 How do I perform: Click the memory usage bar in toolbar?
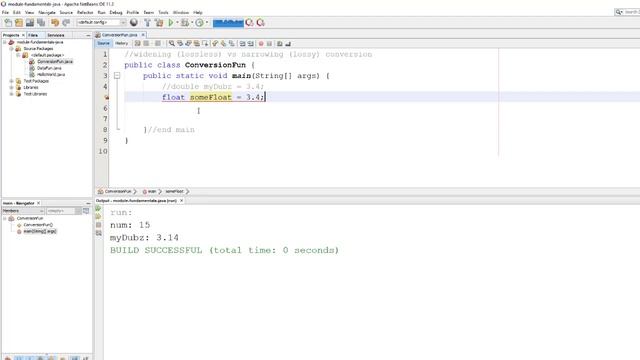coord(228,23)
